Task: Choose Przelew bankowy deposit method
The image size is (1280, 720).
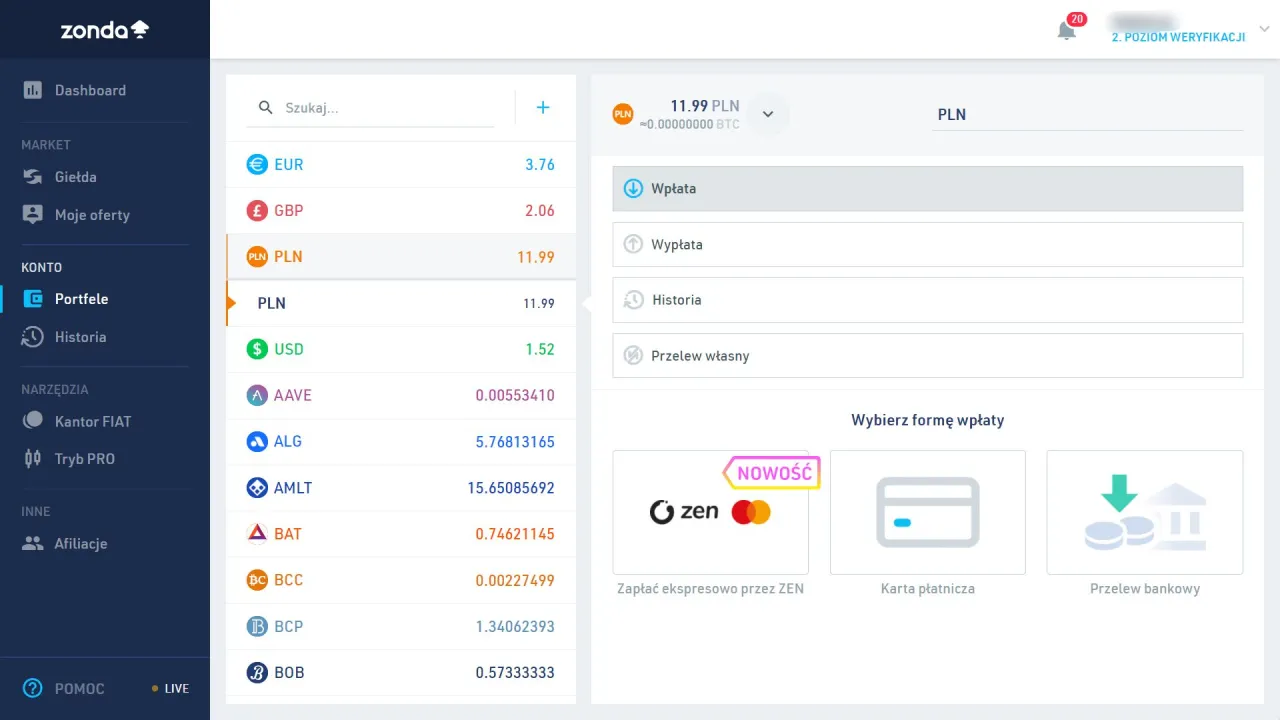Action: [1144, 513]
